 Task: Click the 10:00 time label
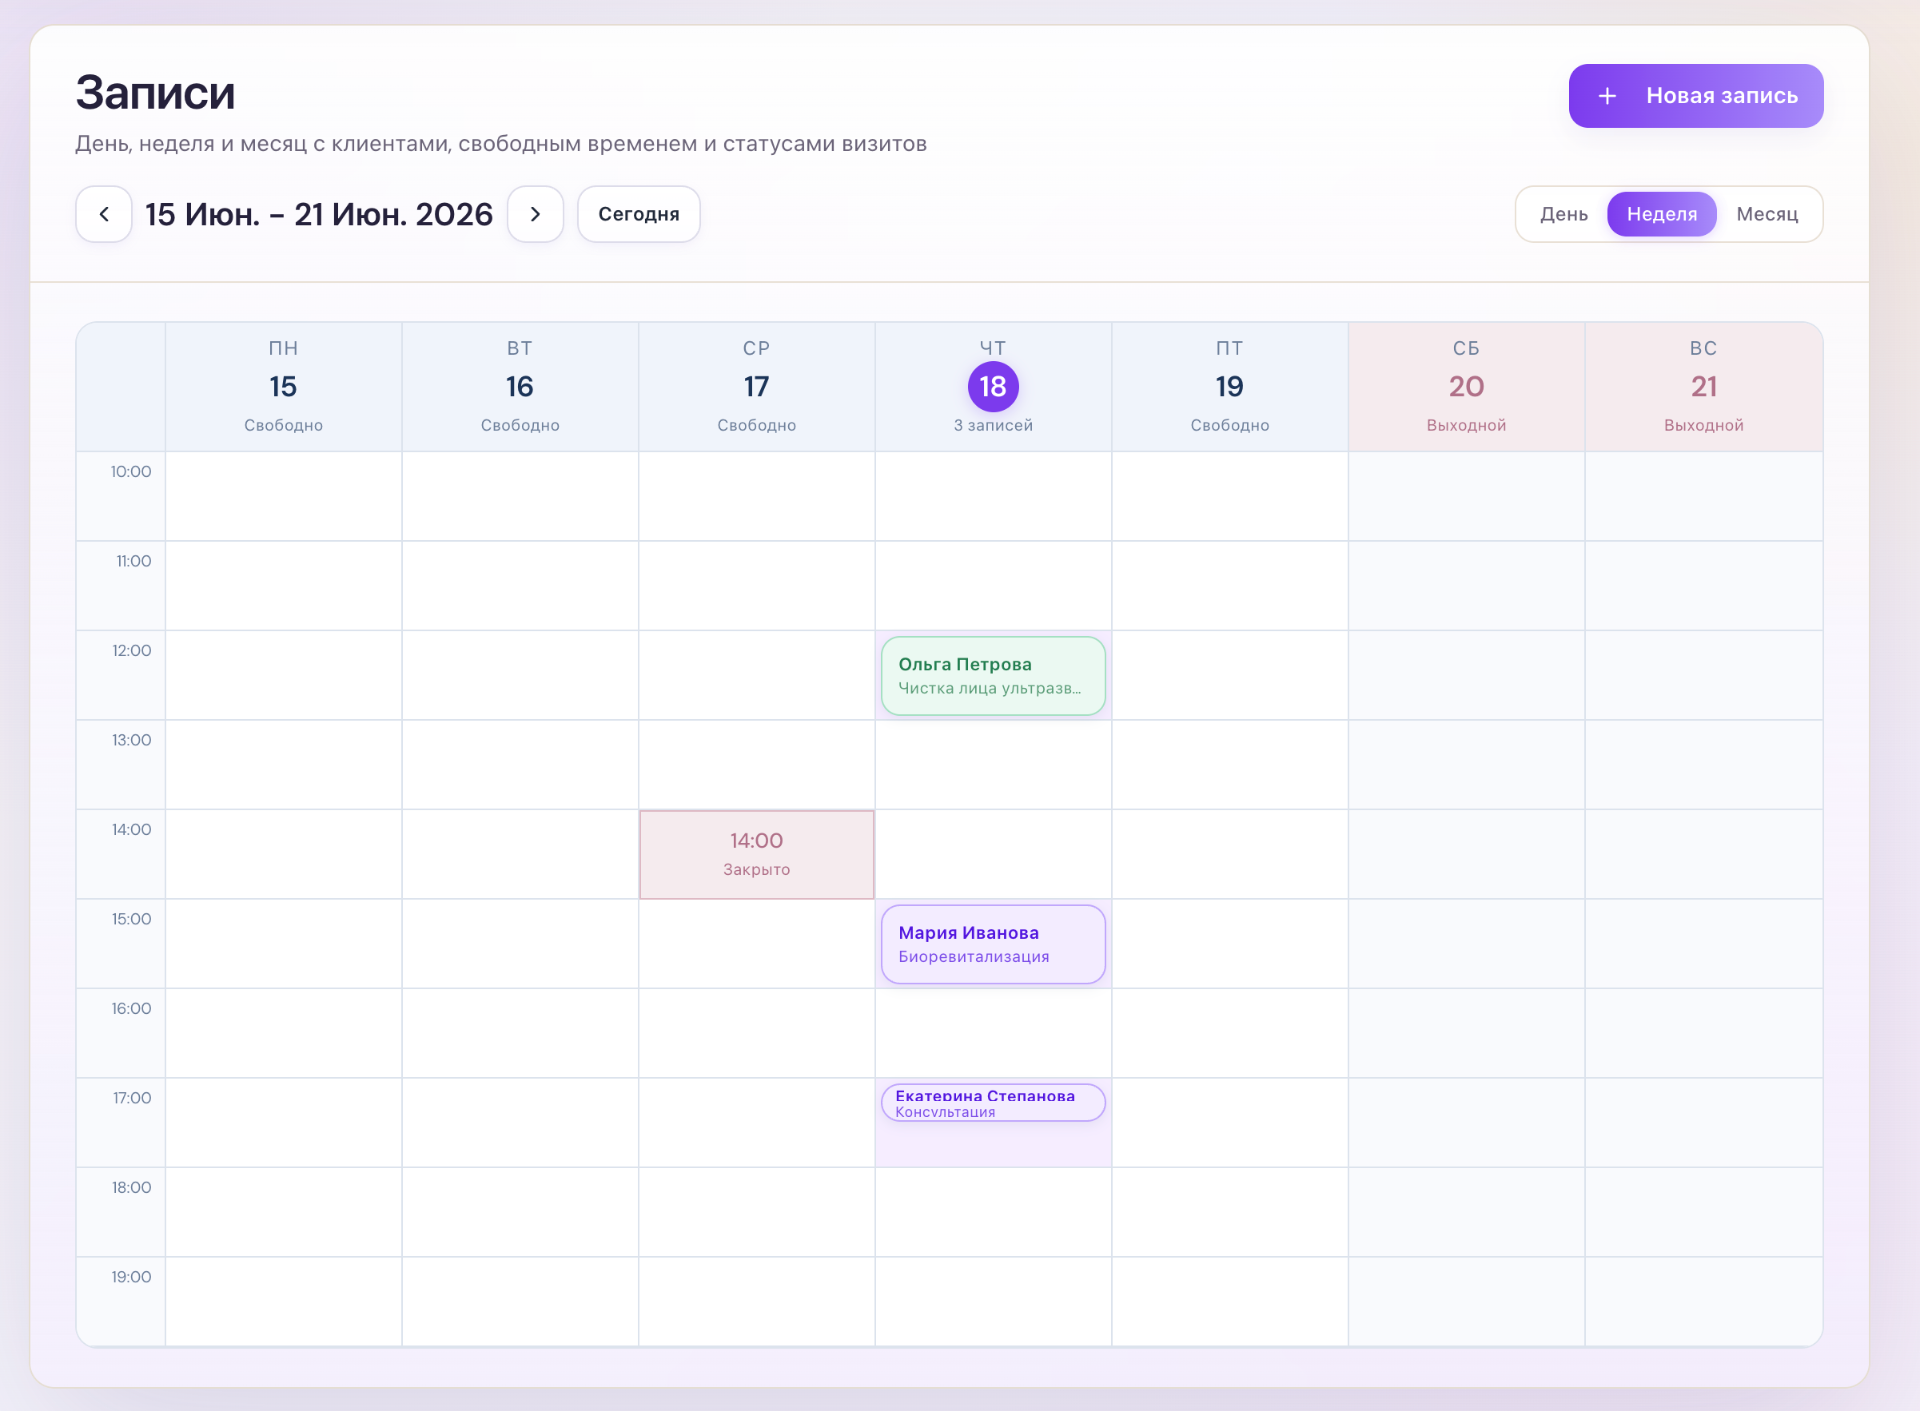pos(131,472)
